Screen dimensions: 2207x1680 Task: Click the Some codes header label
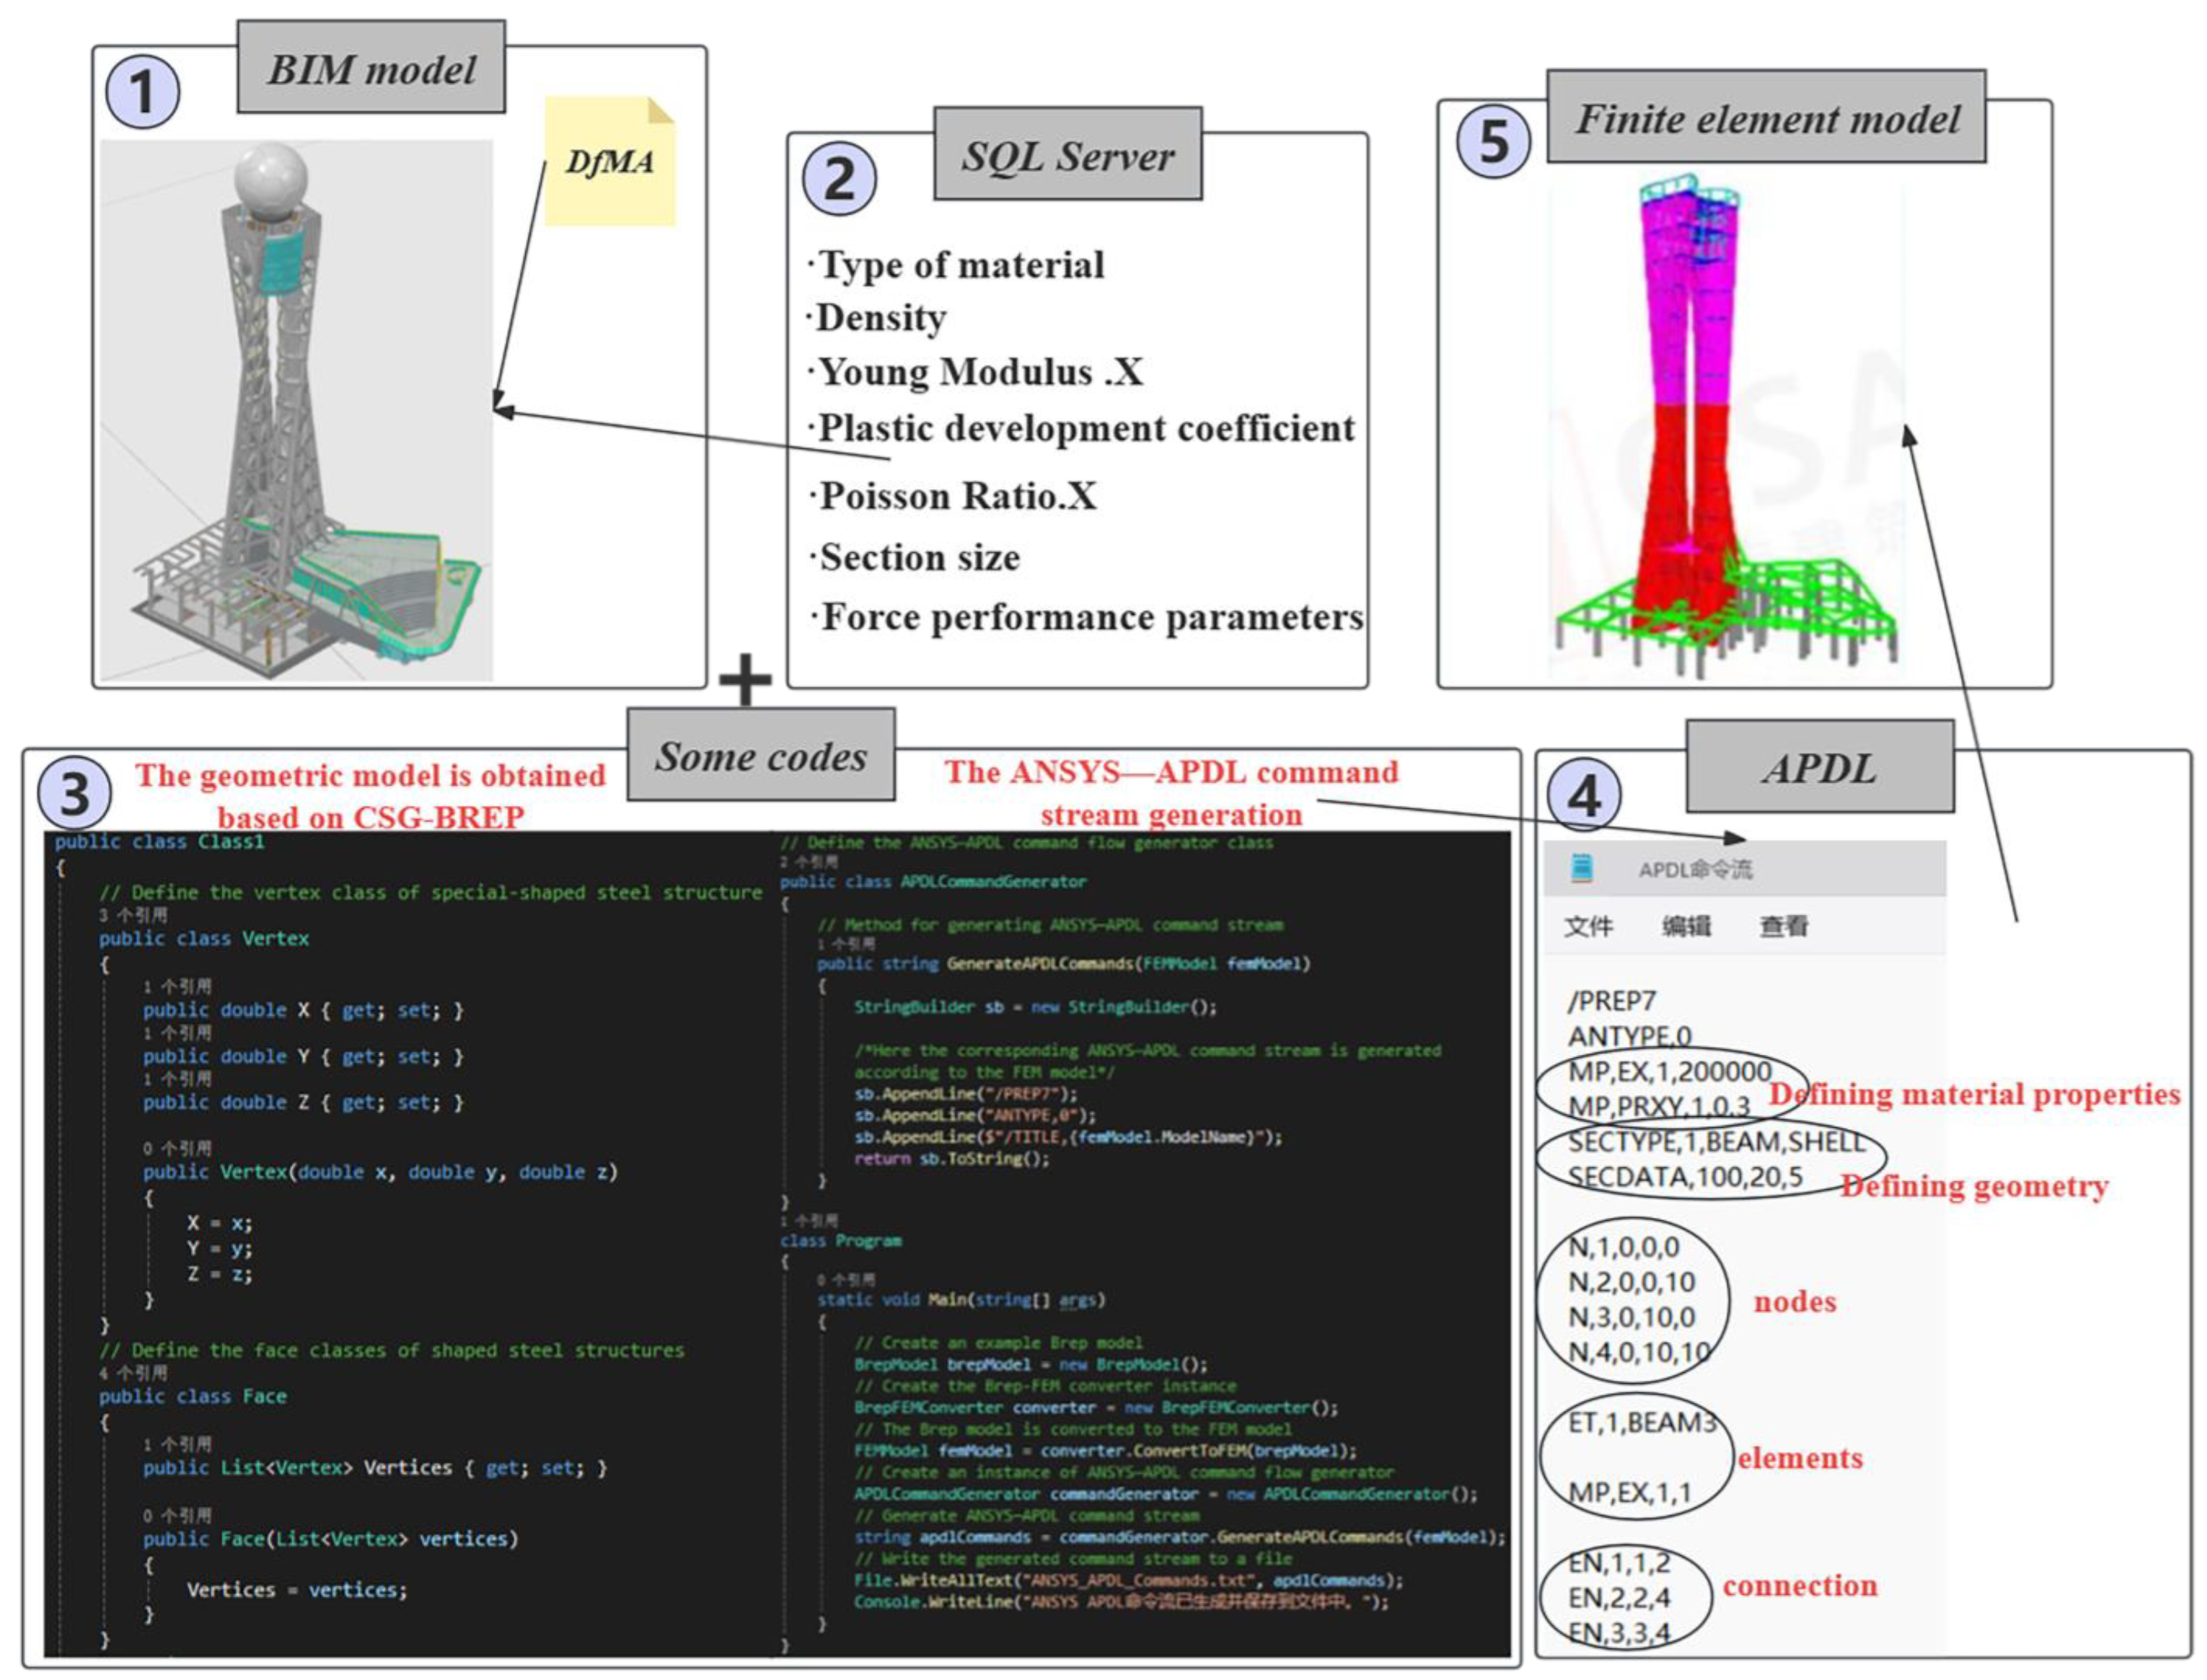coord(761,755)
